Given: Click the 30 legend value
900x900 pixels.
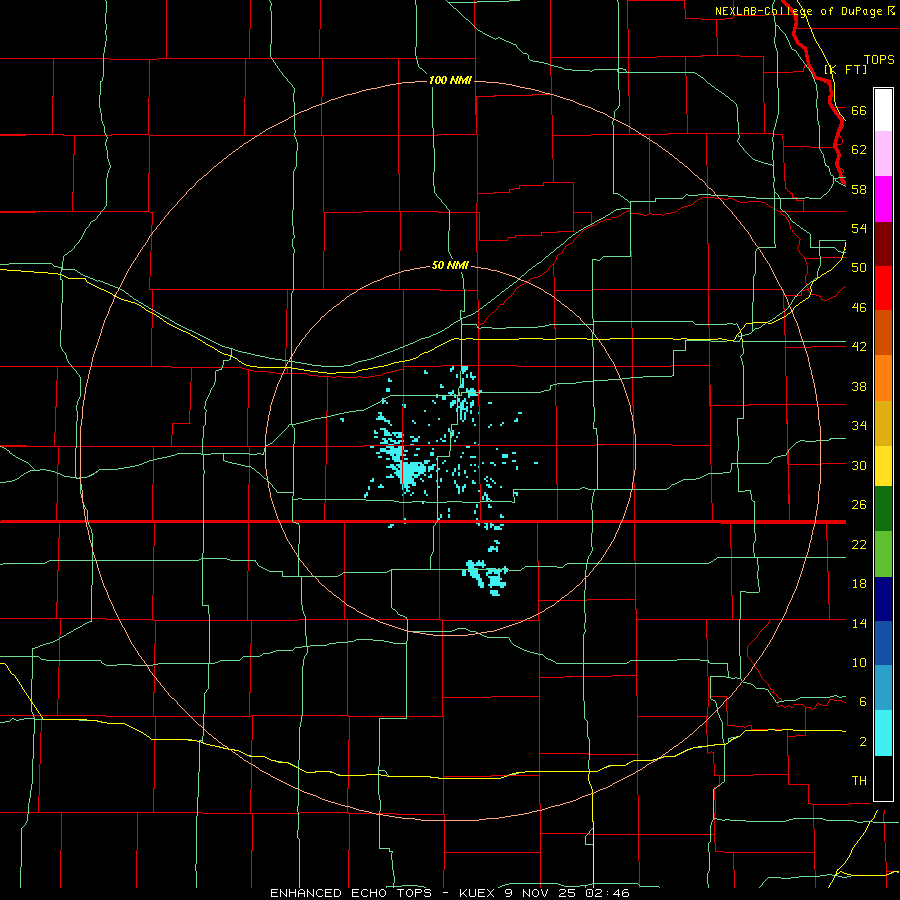Looking at the screenshot, I should (859, 465).
